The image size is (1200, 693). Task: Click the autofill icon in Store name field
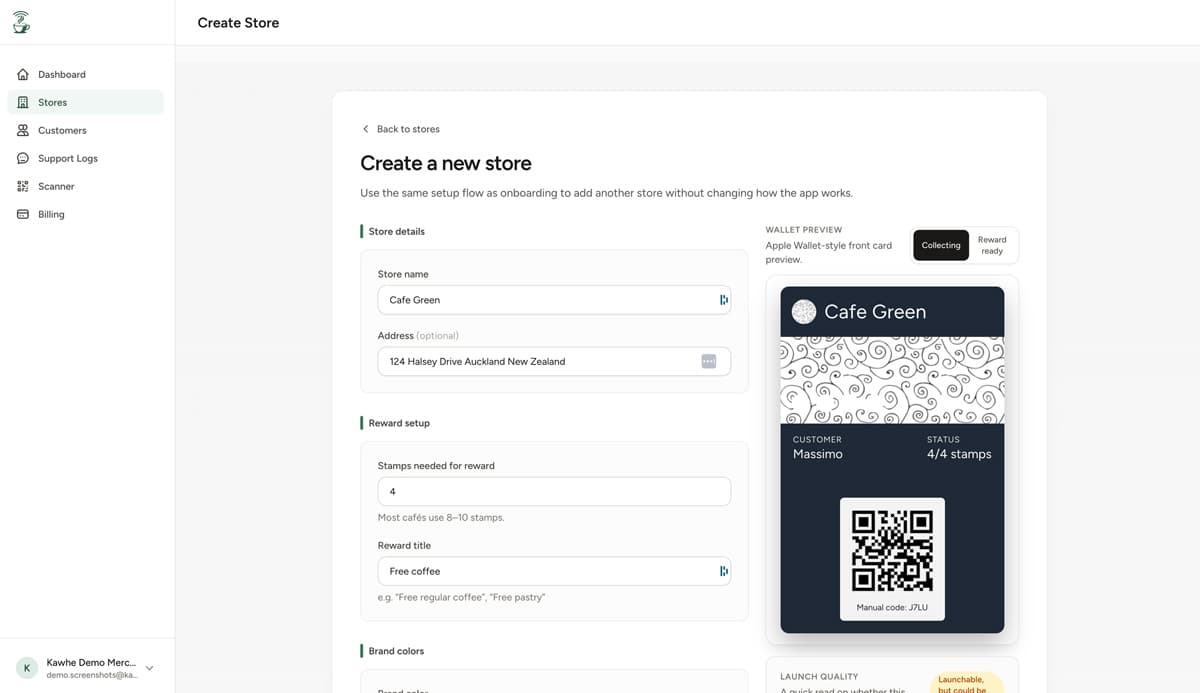pyautogui.click(x=723, y=300)
